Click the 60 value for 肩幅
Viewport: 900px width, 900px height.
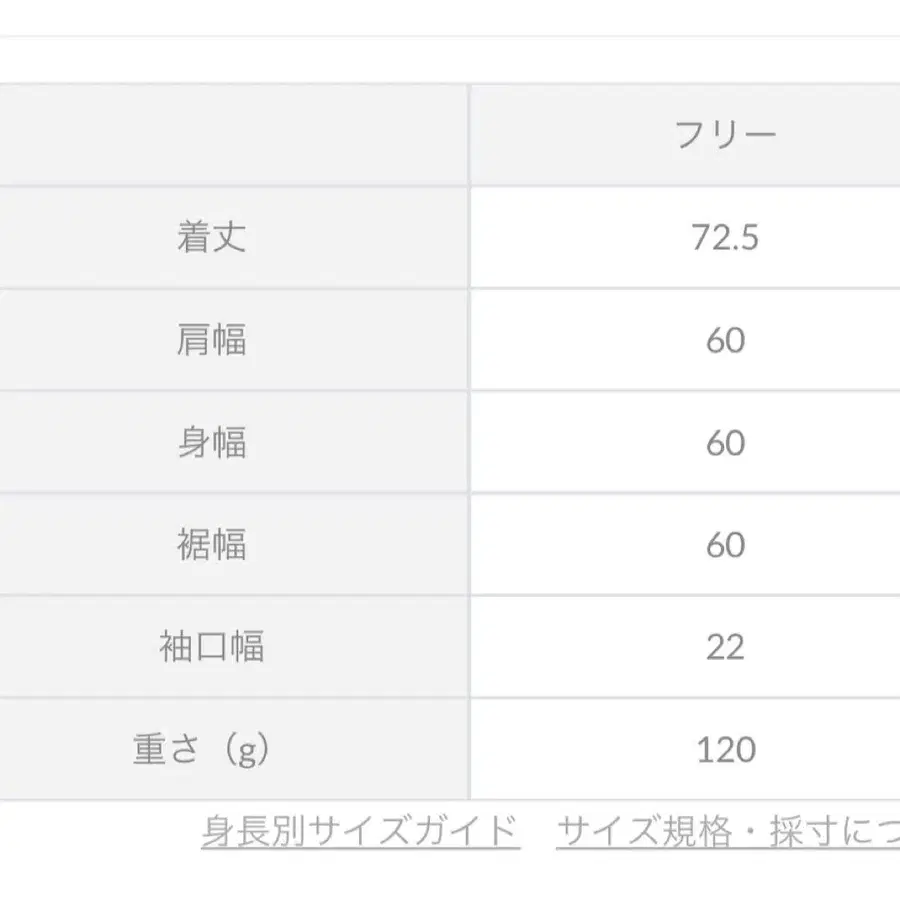click(725, 341)
